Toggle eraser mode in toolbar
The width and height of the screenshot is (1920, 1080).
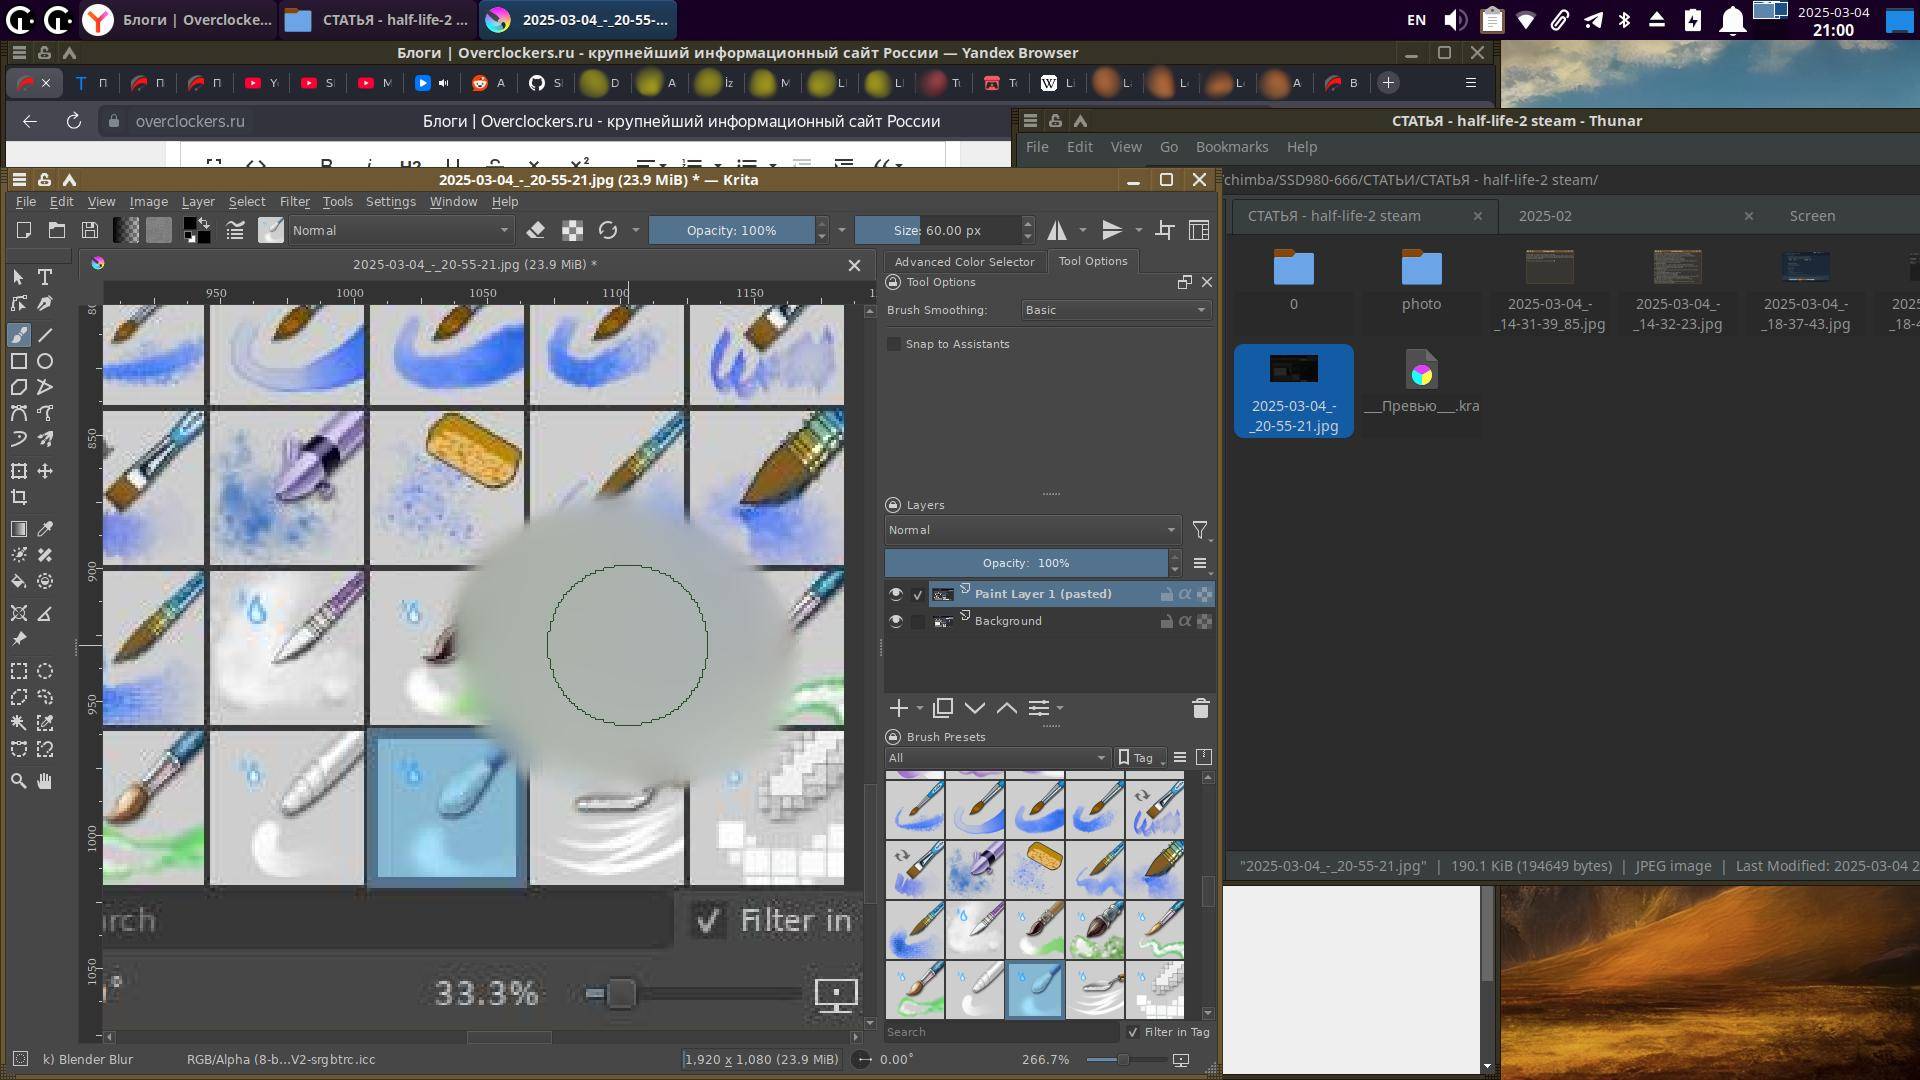pos(536,230)
